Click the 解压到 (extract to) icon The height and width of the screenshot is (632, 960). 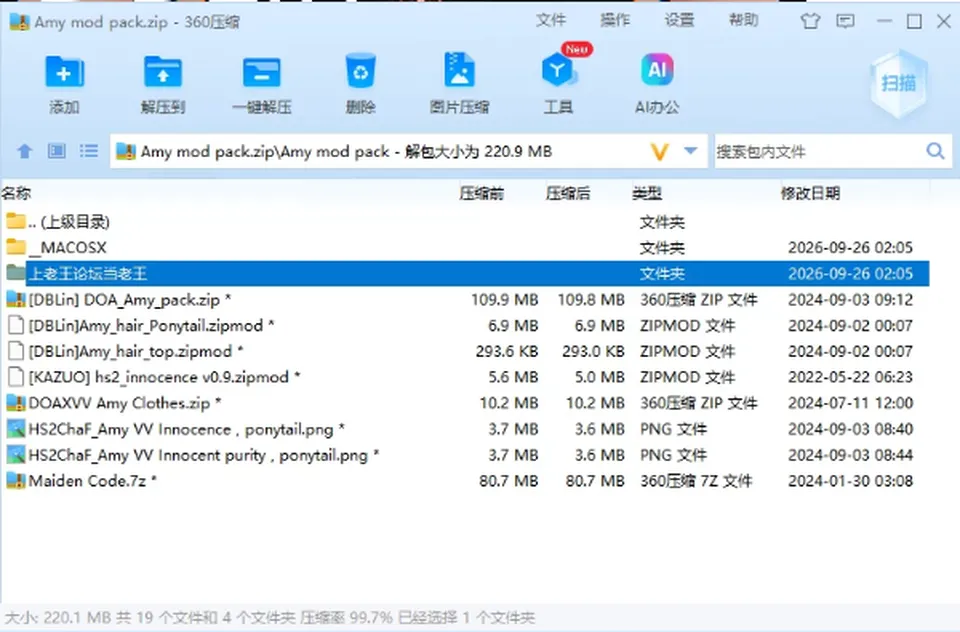(x=163, y=72)
